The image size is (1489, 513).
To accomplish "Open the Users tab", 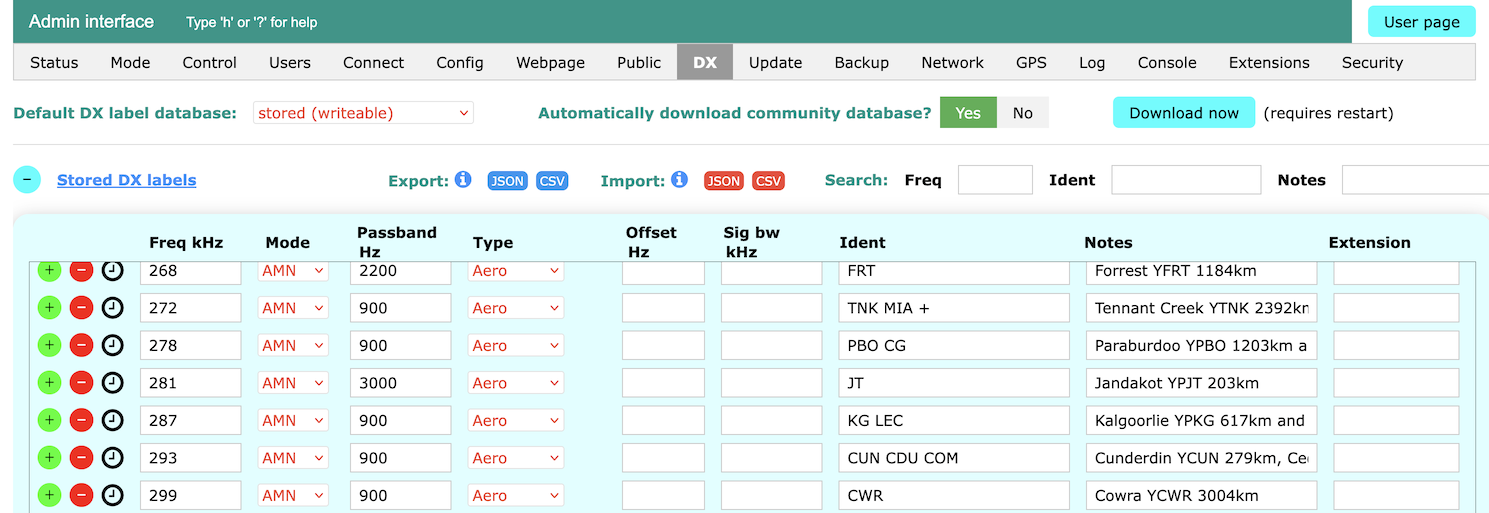I will [289, 62].
